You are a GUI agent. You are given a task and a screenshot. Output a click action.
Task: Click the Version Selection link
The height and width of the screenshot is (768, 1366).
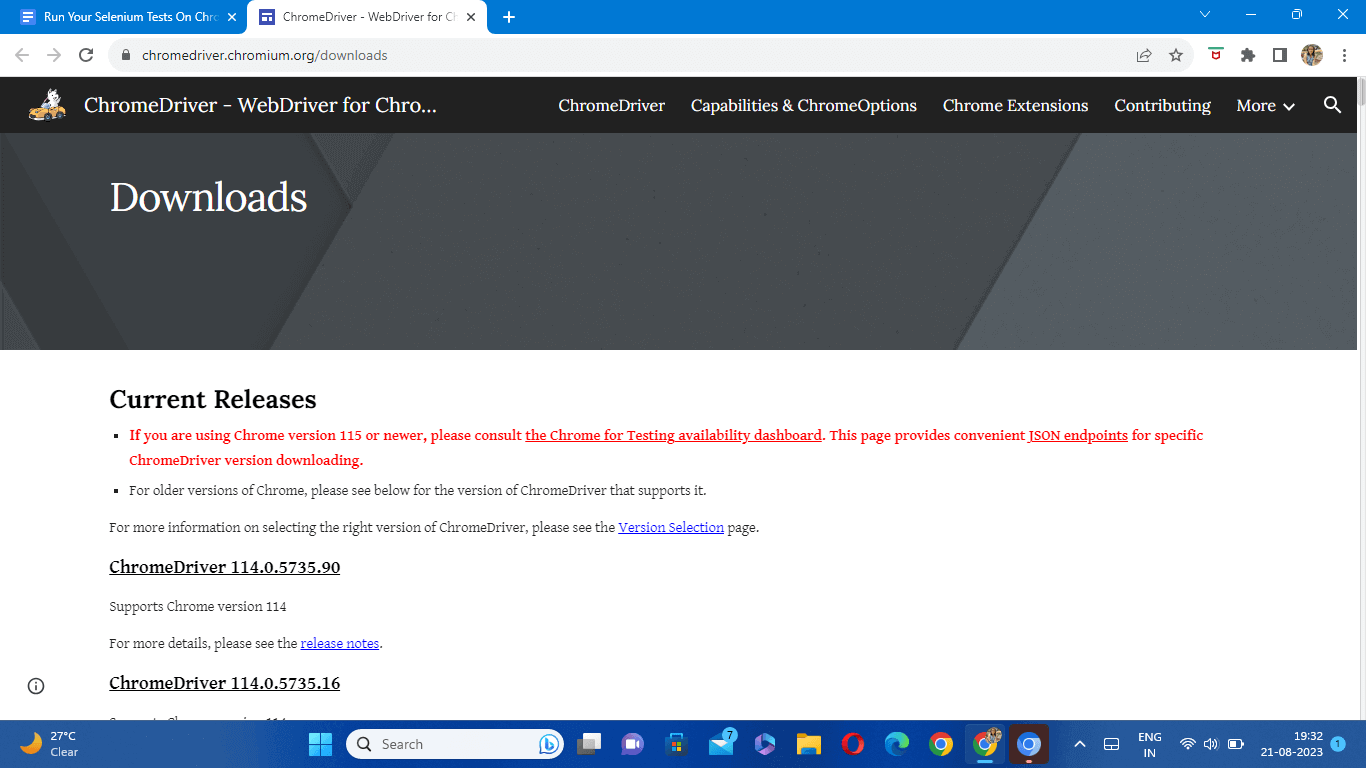point(670,527)
